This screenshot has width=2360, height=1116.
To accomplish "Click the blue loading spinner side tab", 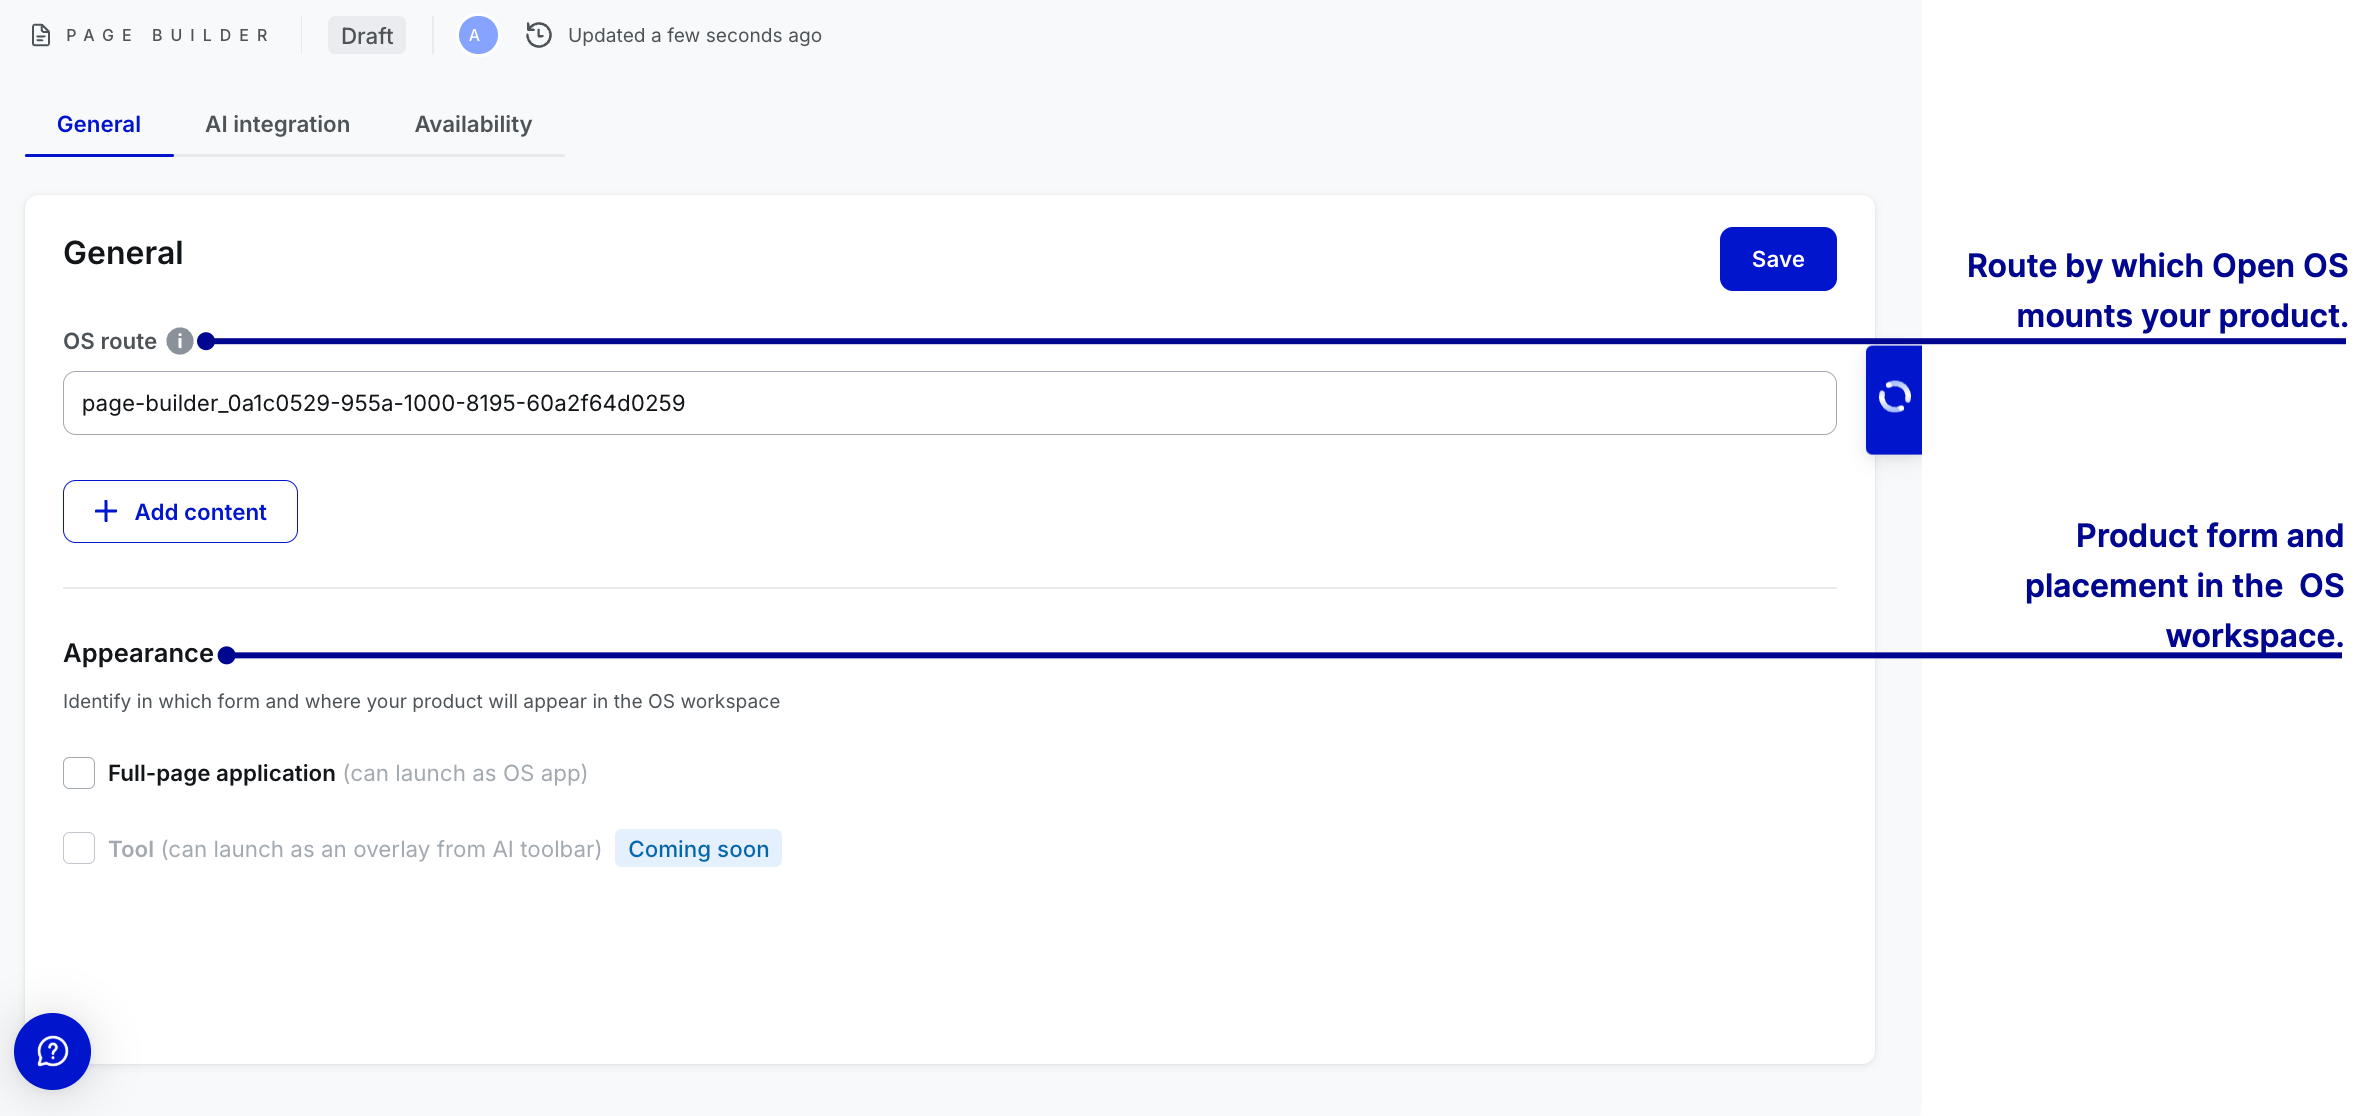I will tap(1893, 398).
